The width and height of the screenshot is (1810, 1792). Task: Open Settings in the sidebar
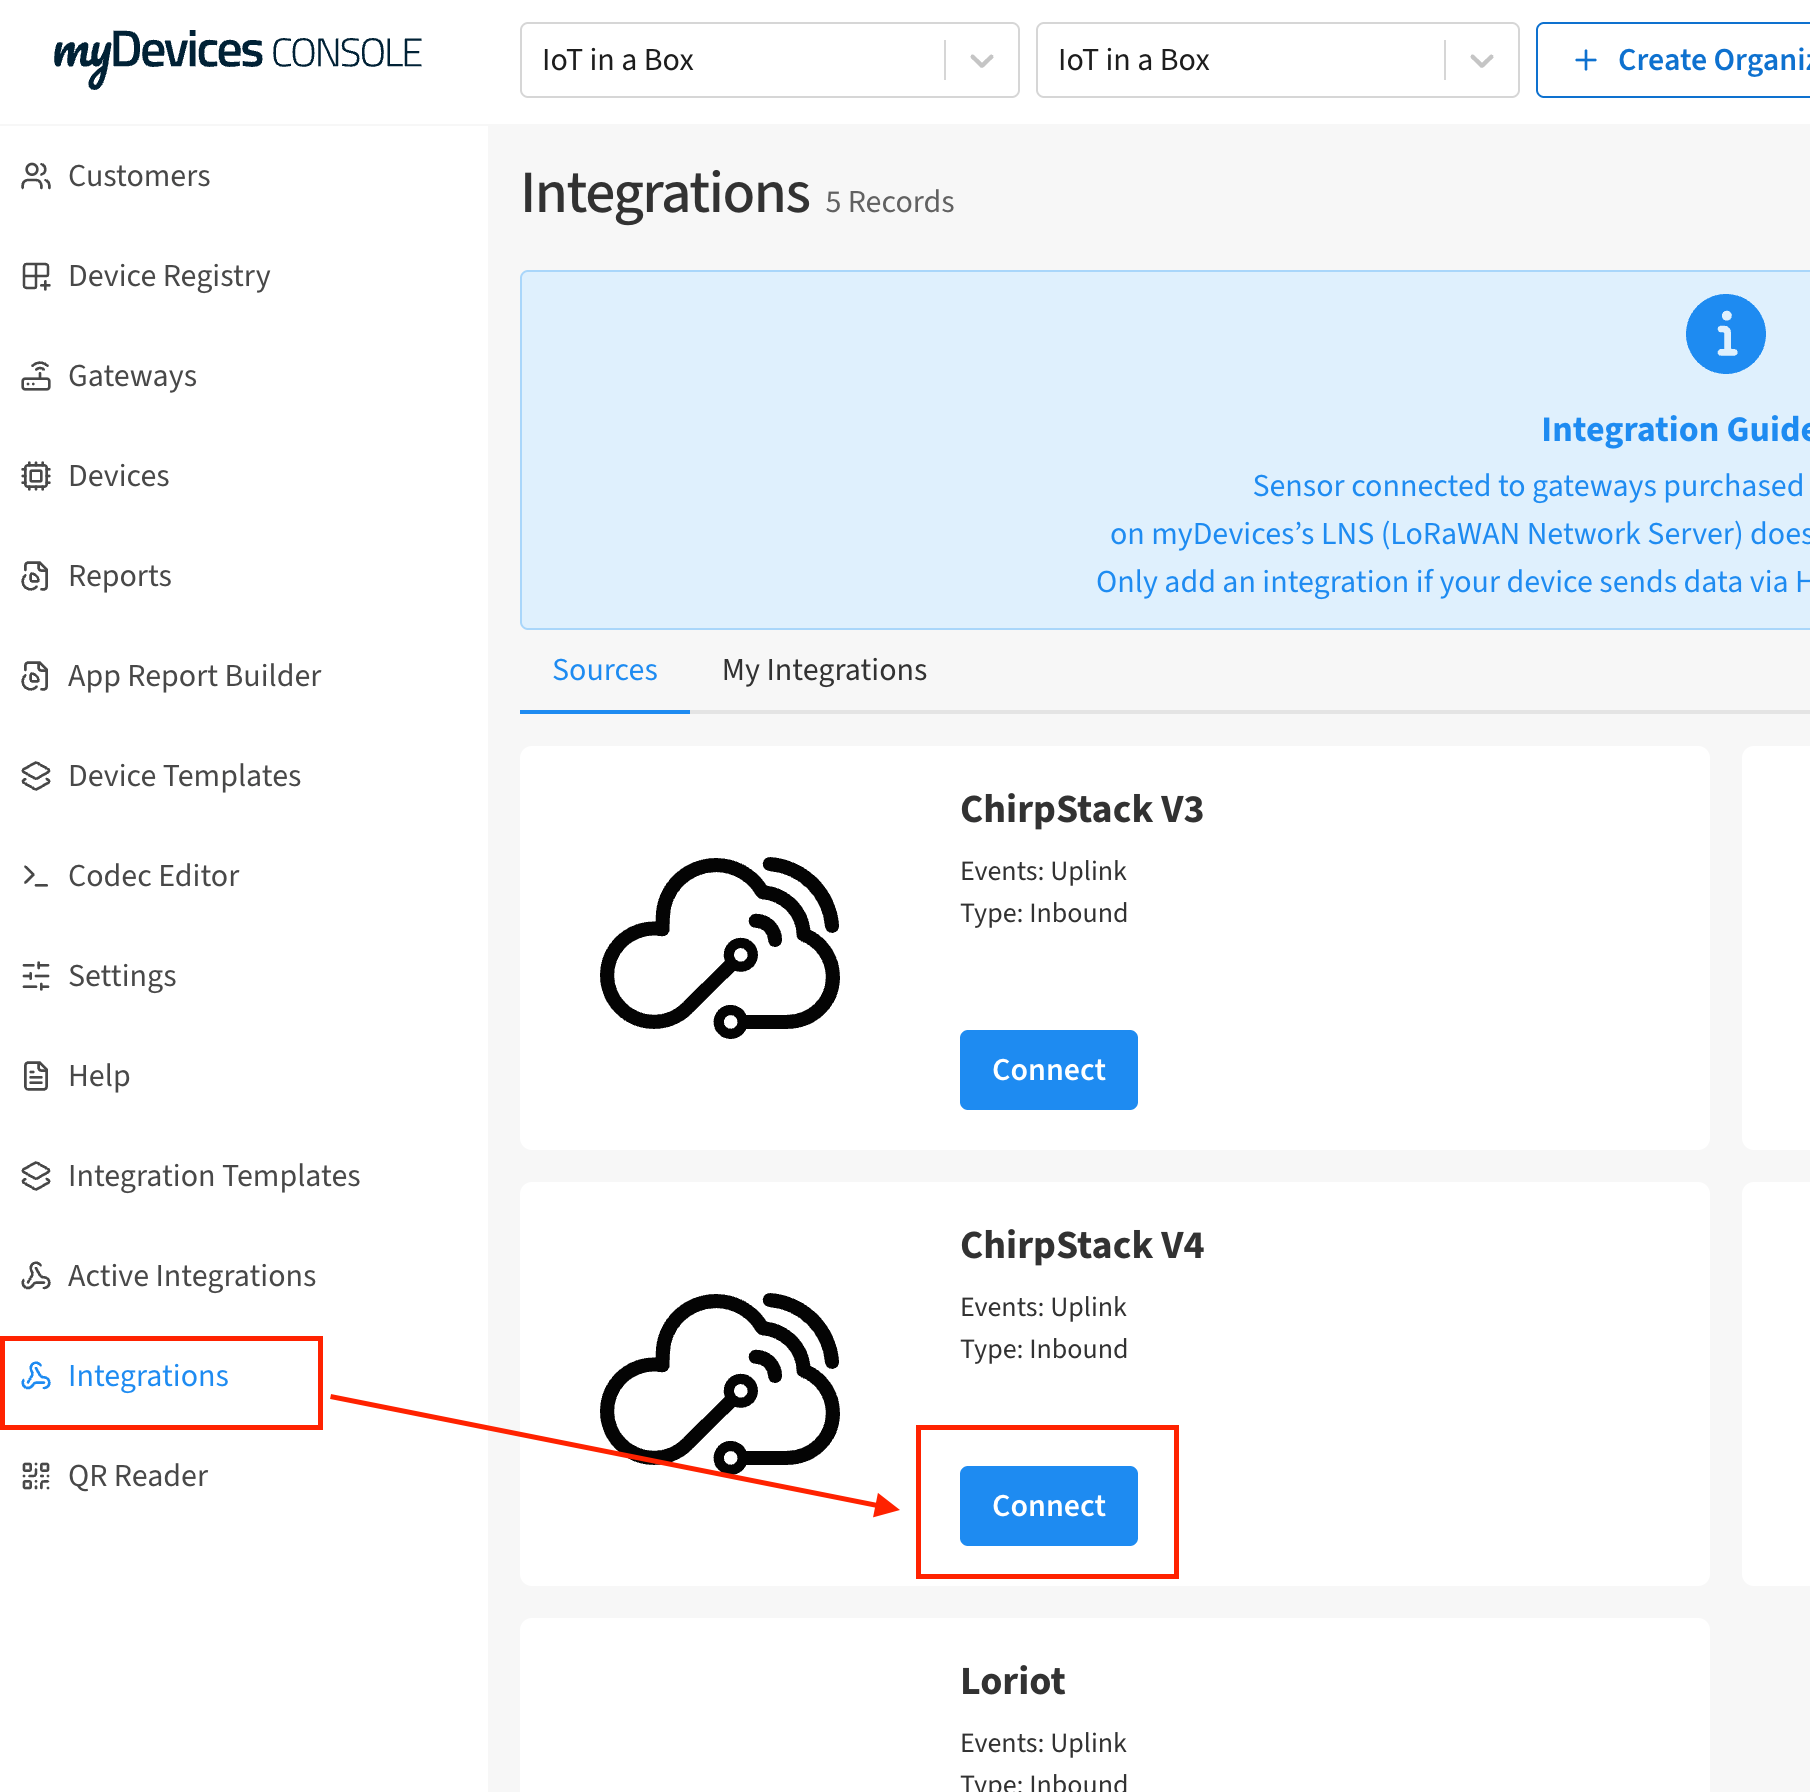pyautogui.click(x=122, y=976)
